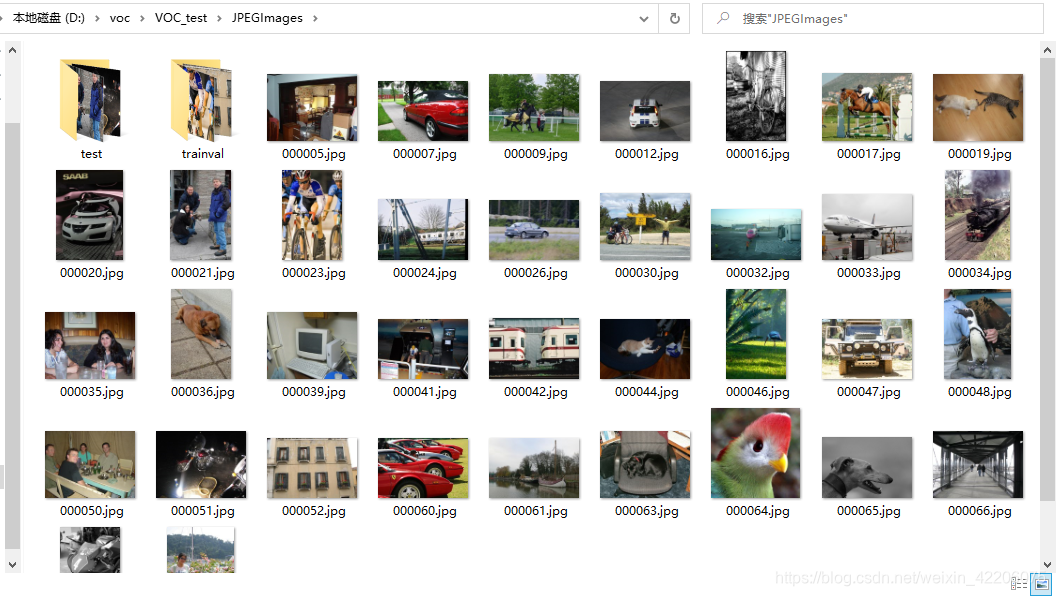Select 000051.jpg motorcycle thumbnail
Screen dimensions: 1056x596
click(201, 465)
